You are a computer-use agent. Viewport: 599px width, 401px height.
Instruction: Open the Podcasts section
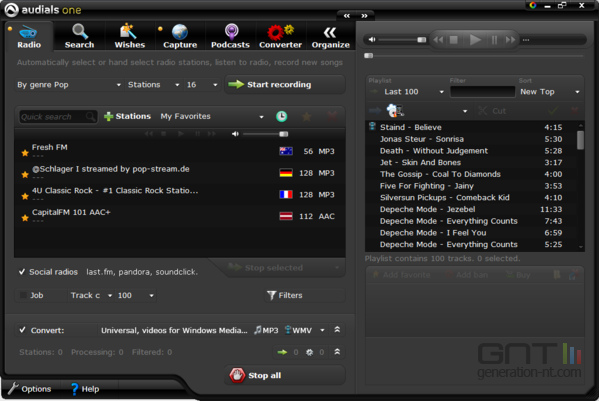pyautogui.click(x=230, y=37)
